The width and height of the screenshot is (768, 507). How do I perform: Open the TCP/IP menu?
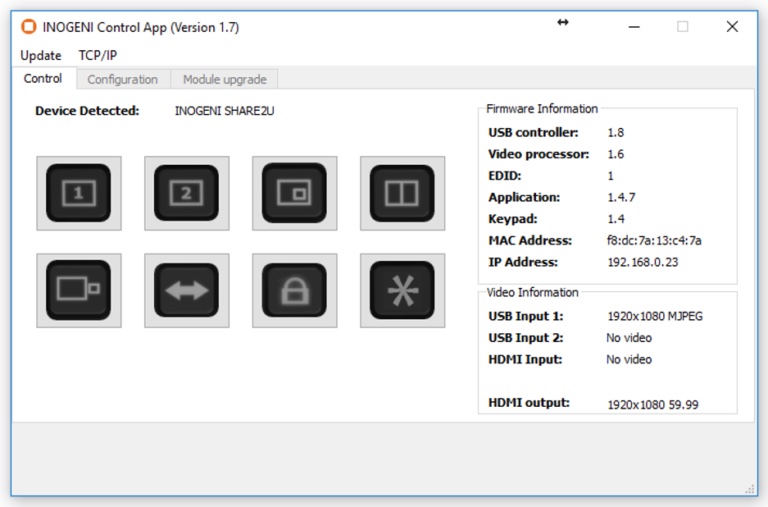(98, 55)
